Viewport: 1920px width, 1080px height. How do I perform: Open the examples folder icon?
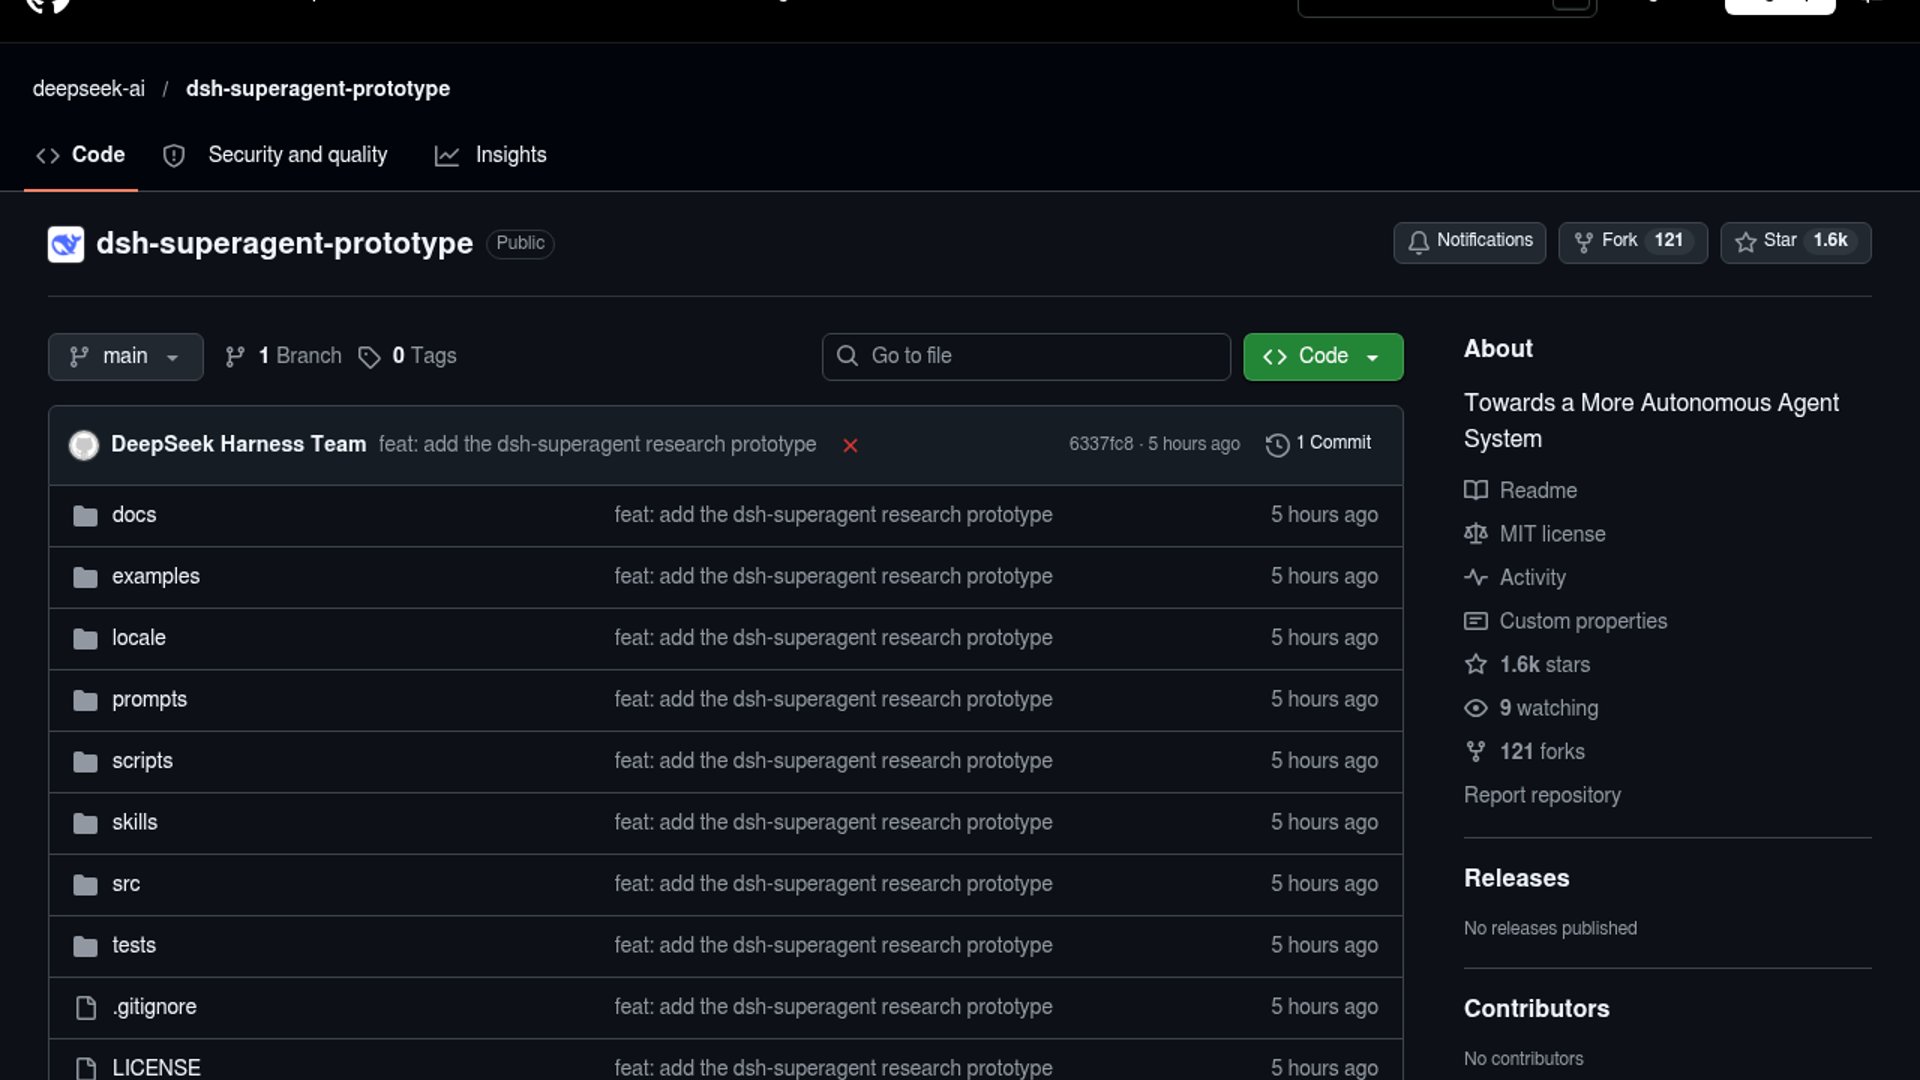(x=85, y=577)
